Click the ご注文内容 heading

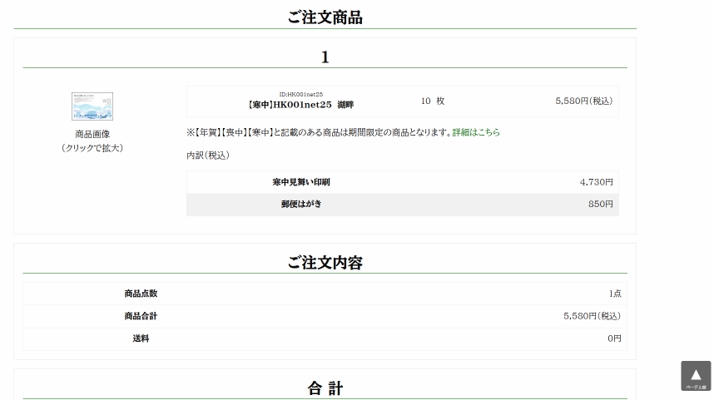pos(325,262)
